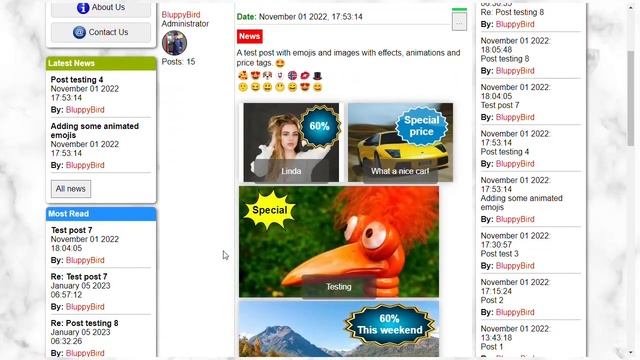Click the page vertical scrollbar thumb
This screenshot has height=360, width=640.
click(x=631, y=98)
